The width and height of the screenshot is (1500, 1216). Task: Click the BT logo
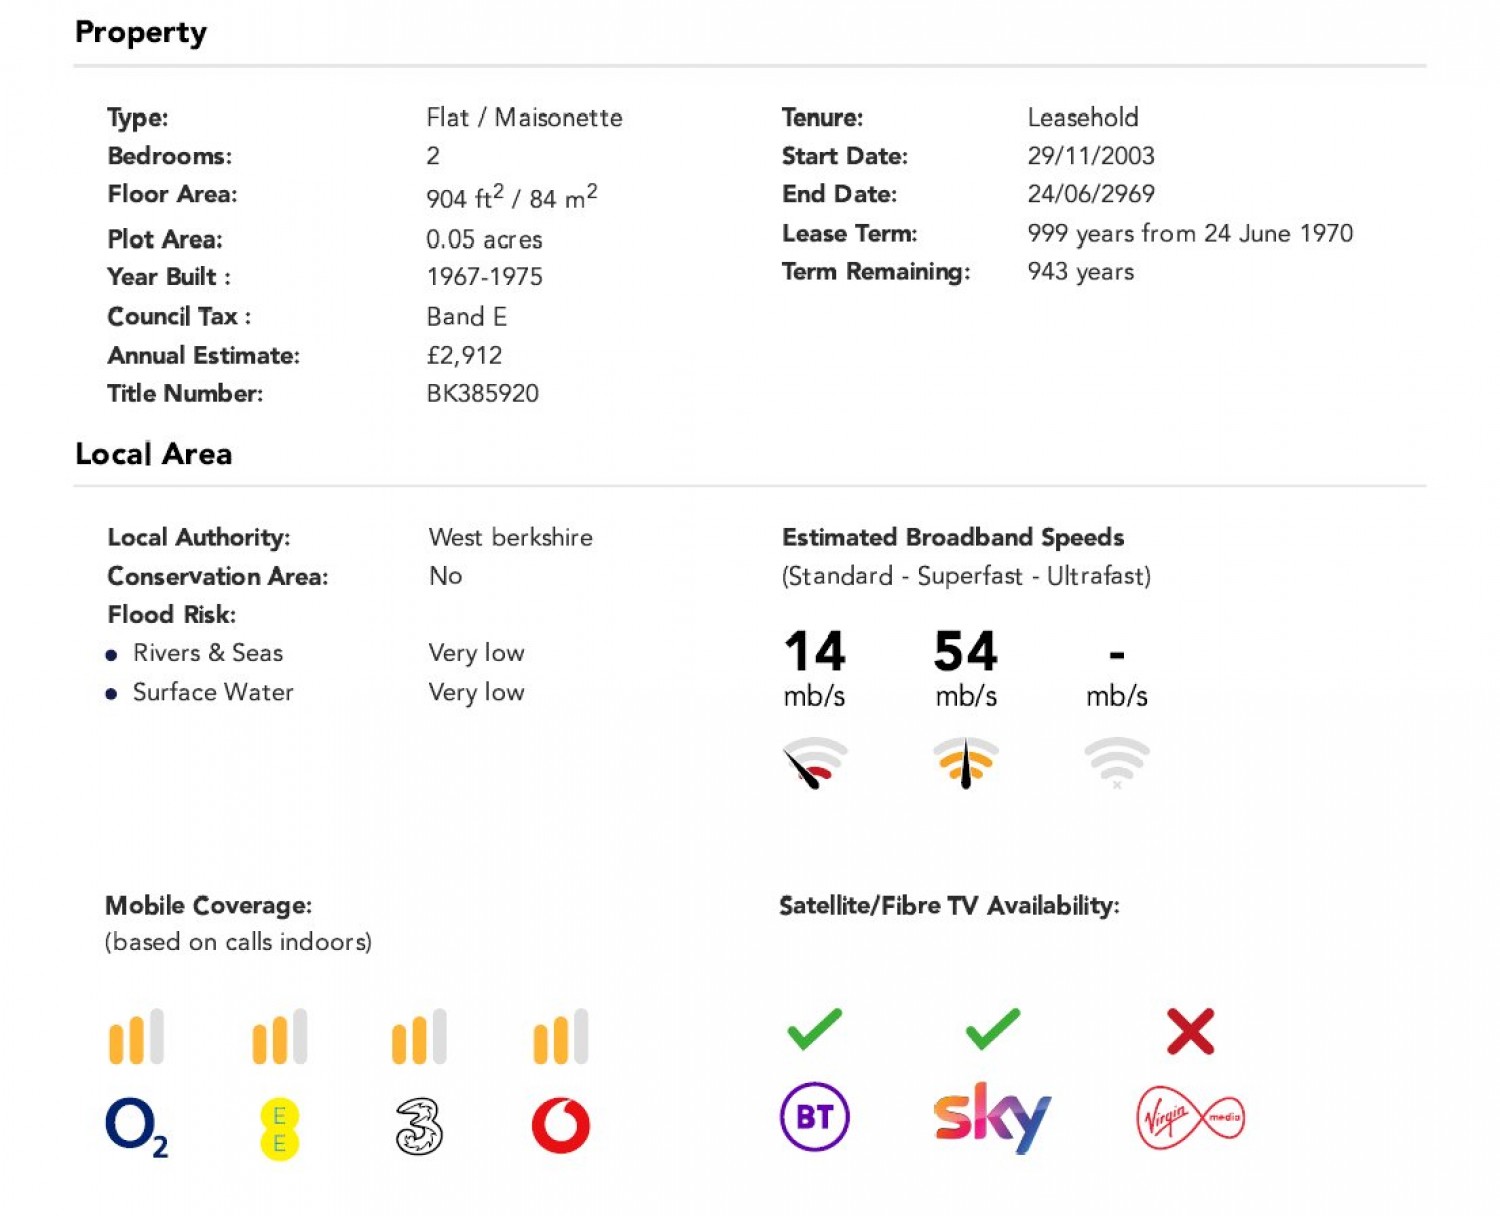815,1117
